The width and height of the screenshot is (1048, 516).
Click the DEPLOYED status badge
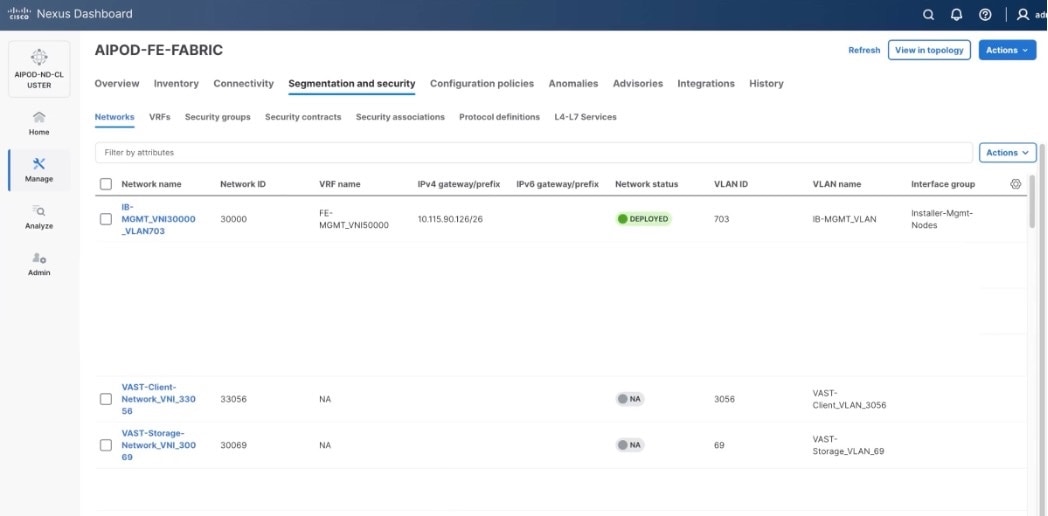[x=643, y=219]
